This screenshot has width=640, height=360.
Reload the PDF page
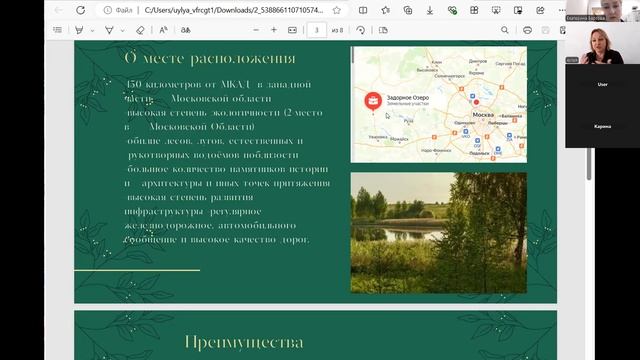click(x=80, y=10)
